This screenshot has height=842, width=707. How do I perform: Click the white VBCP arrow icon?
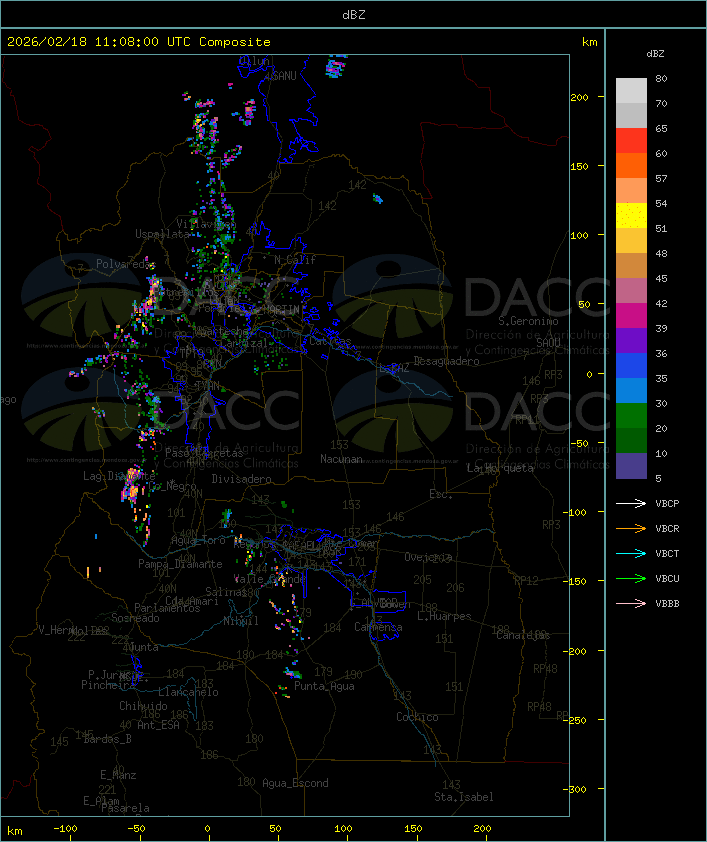(x=631, y=503)
